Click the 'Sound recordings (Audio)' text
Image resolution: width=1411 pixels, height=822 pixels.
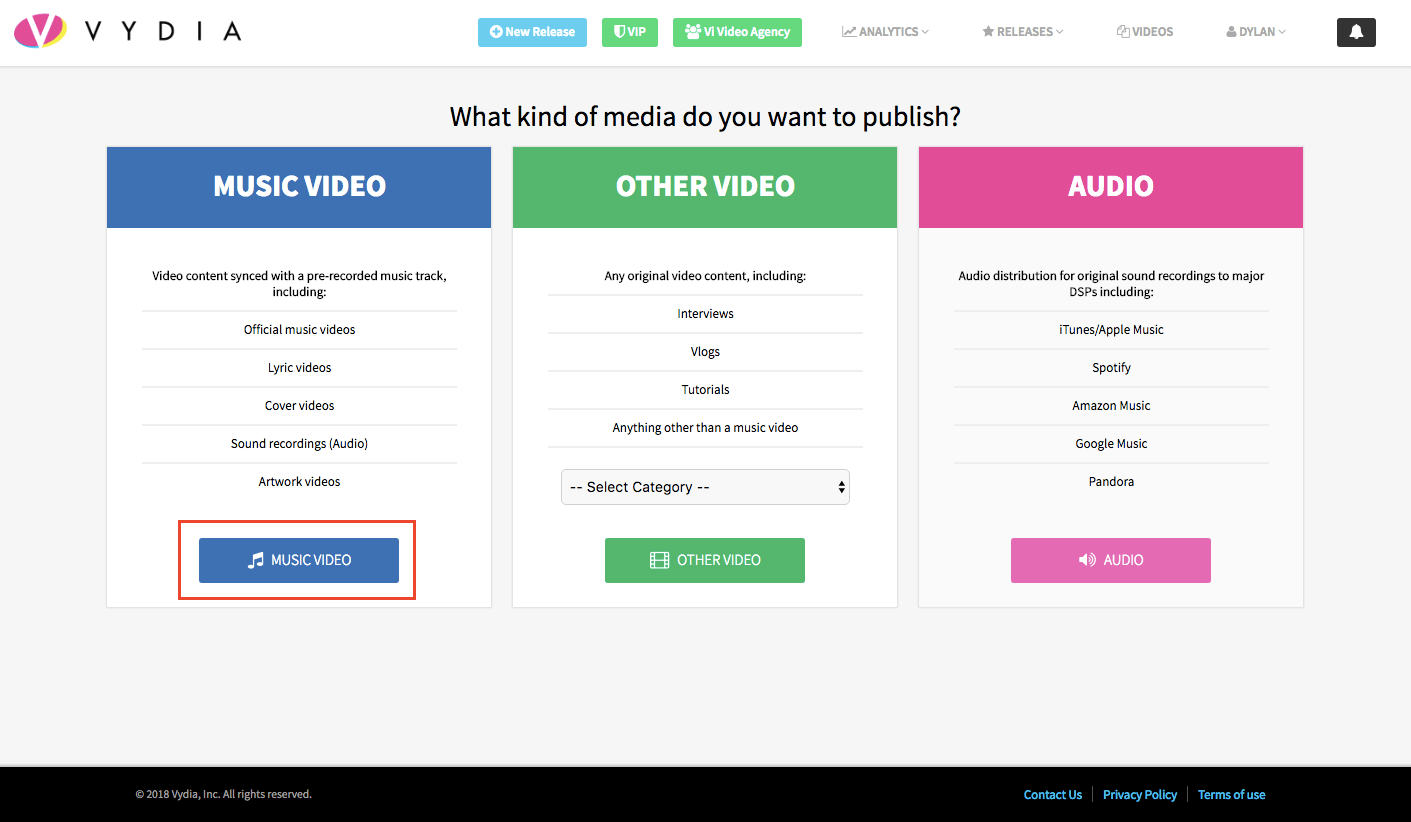click(299, 444)
